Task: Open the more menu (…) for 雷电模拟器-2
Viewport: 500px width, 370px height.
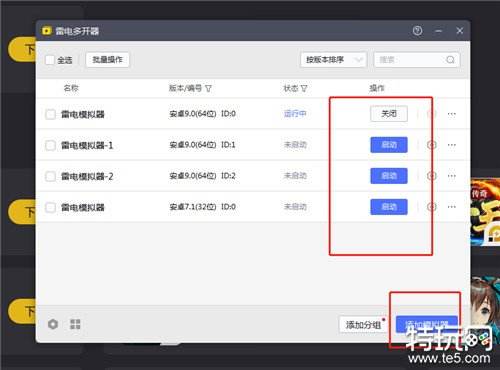Action: 452,176
